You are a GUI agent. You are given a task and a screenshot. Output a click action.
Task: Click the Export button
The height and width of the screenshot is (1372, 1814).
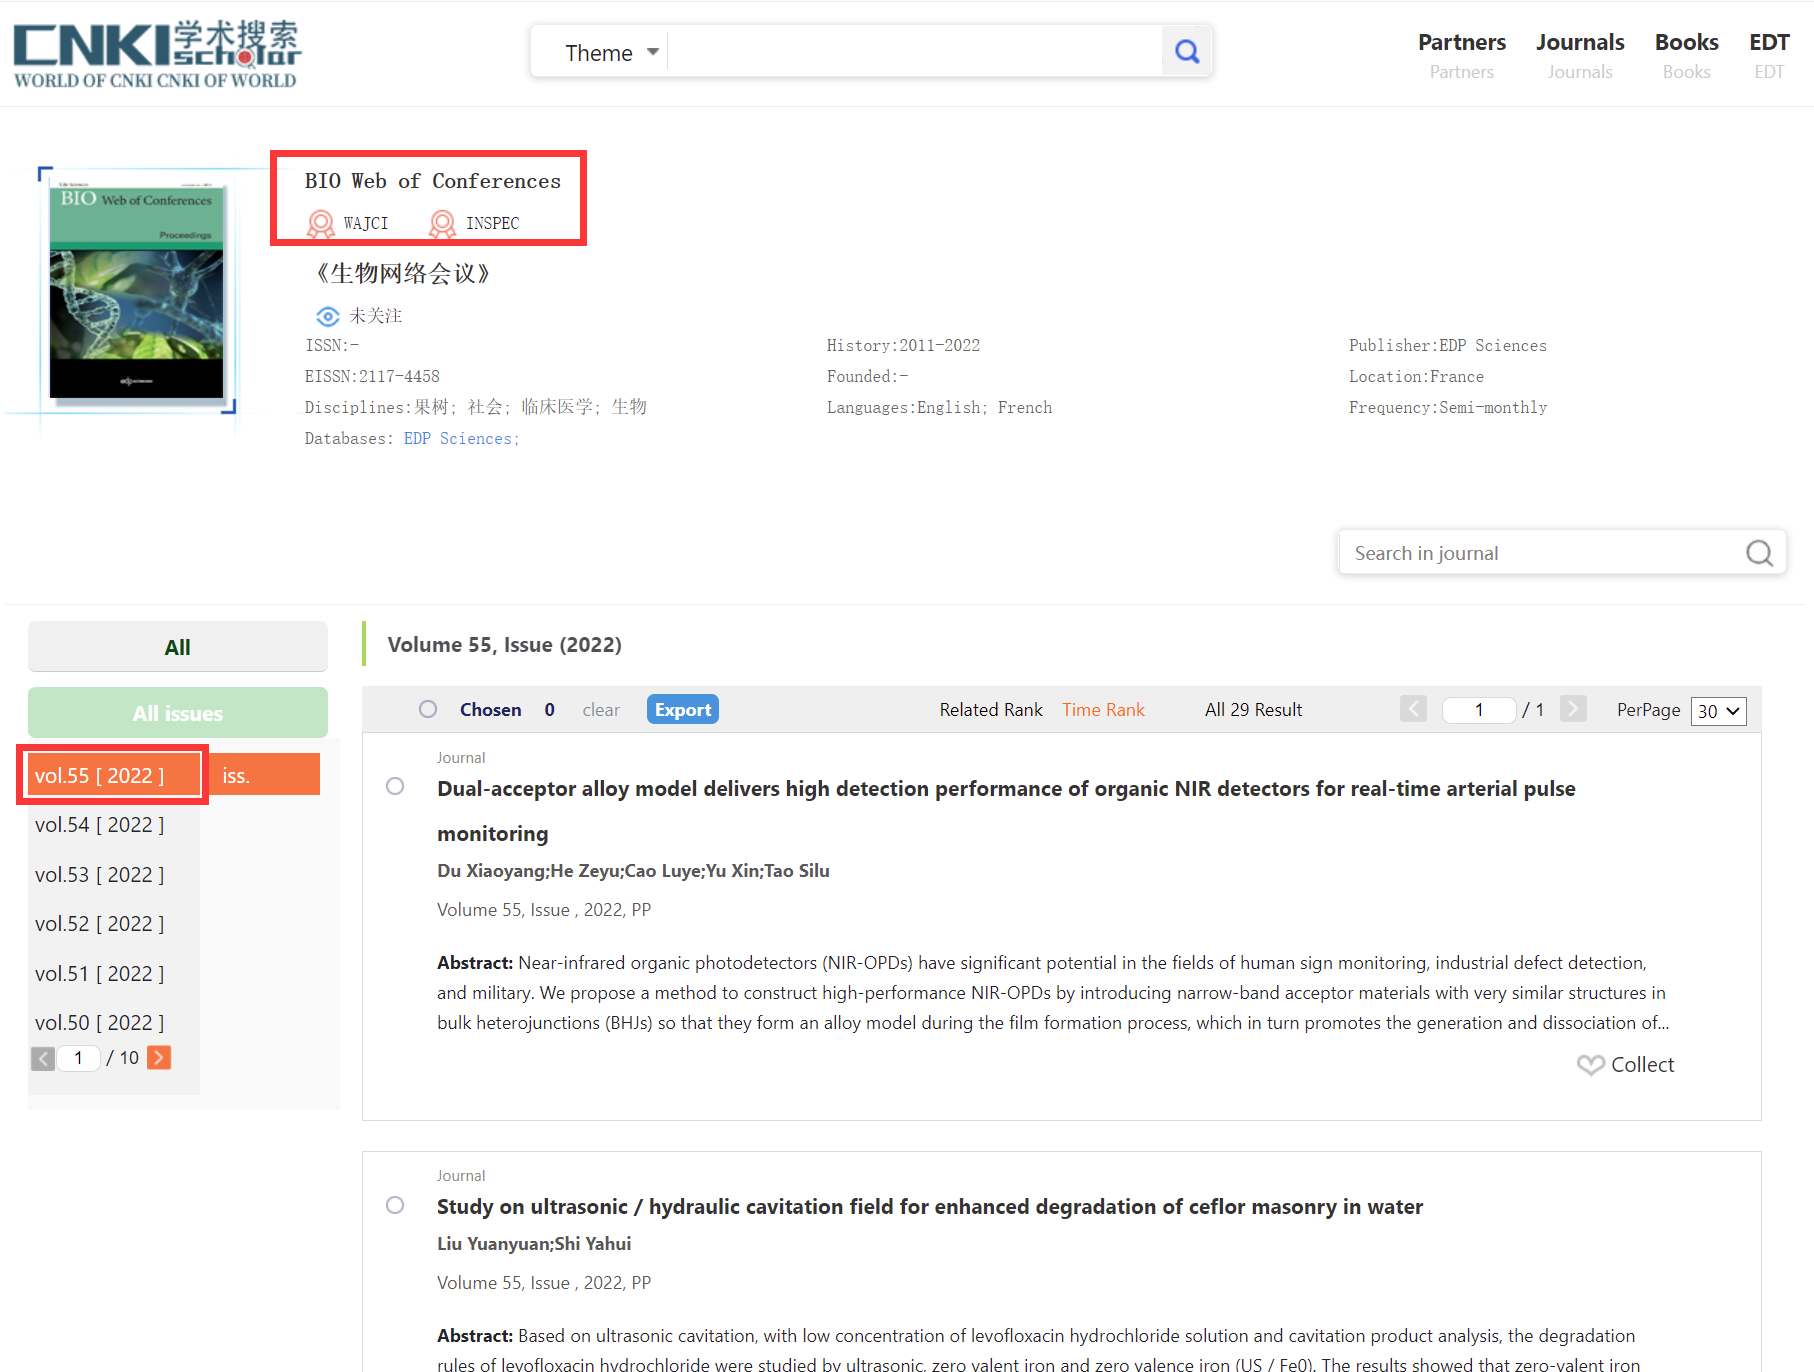(x=683, y=709)
